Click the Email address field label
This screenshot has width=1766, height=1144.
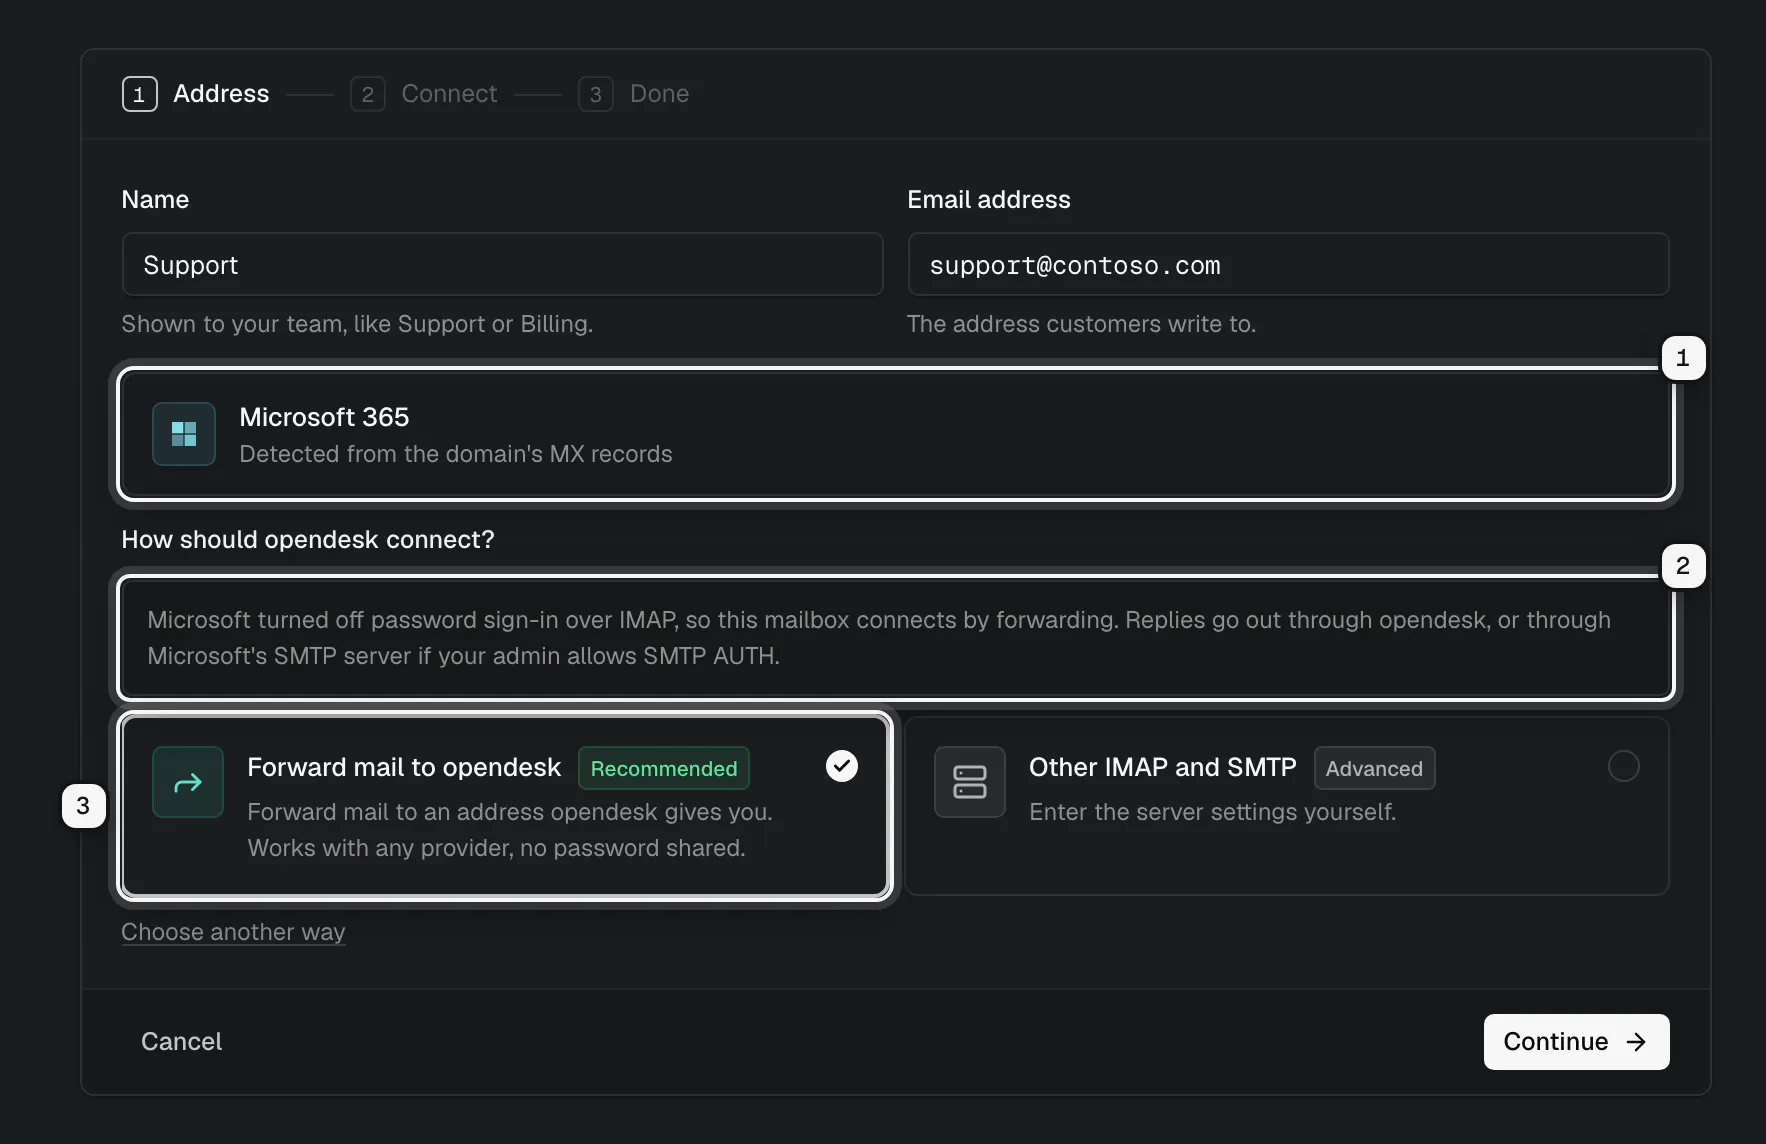pyautogui.click(x=989, y=200)
